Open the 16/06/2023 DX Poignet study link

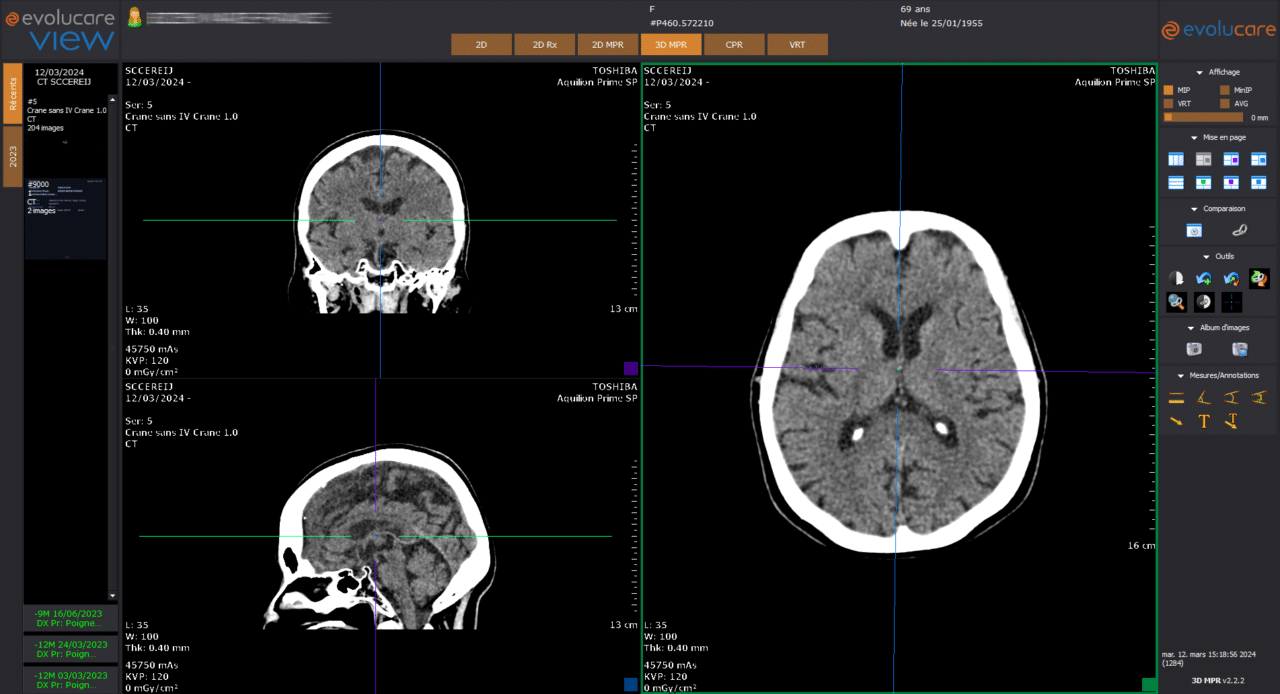click(x=66, y=617)
